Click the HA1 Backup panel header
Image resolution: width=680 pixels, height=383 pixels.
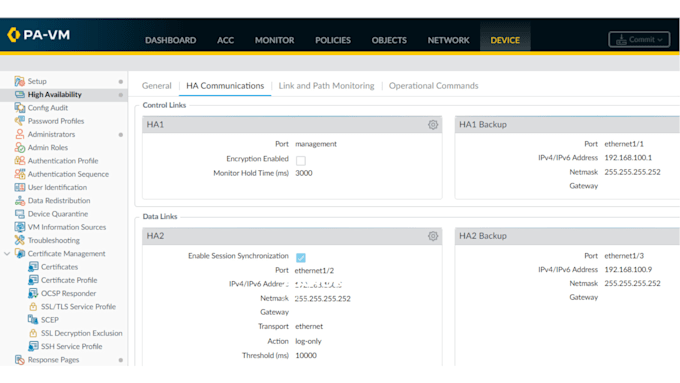click(567, 124)
